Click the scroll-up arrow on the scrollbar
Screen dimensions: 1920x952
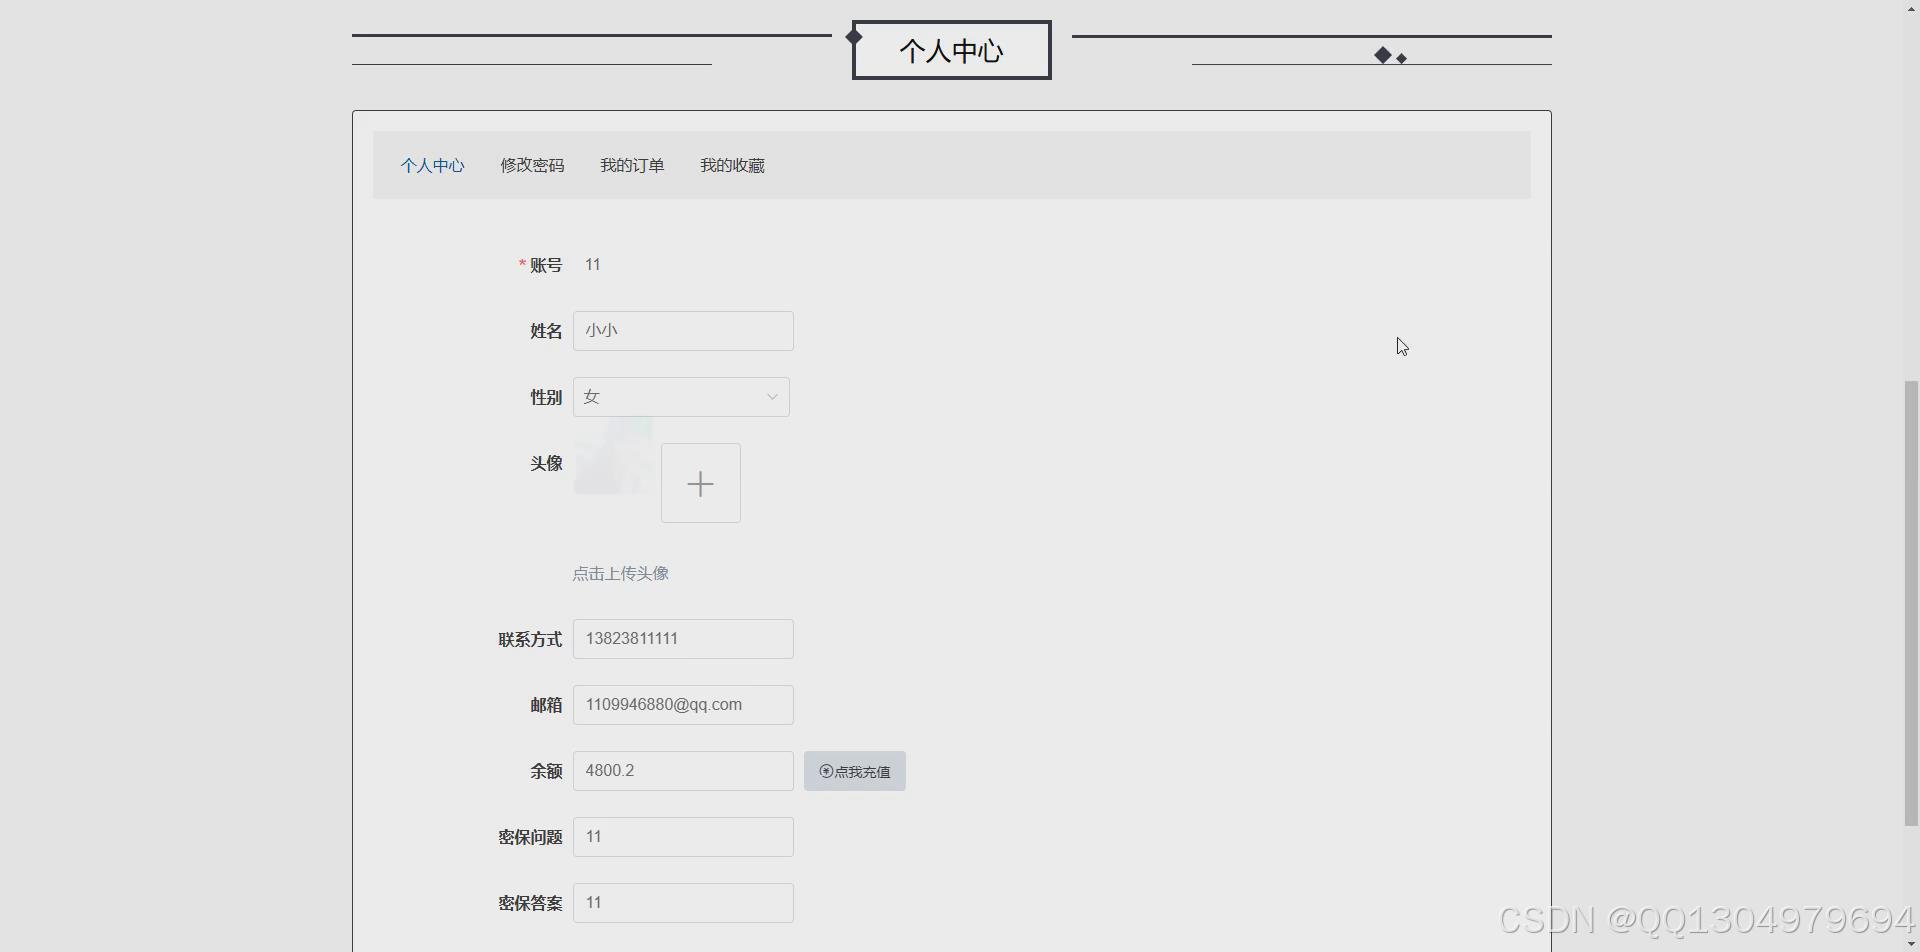click(1910, 8)
